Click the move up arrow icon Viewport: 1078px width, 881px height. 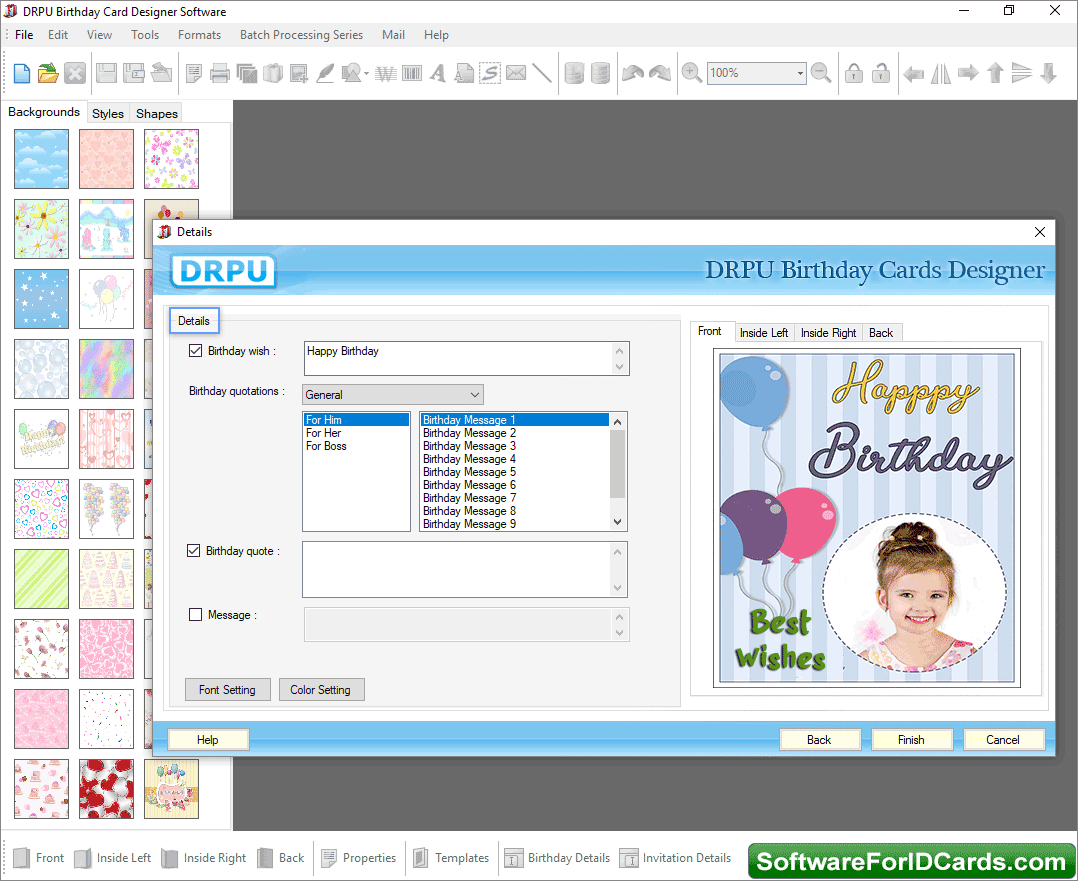[995, 73]
